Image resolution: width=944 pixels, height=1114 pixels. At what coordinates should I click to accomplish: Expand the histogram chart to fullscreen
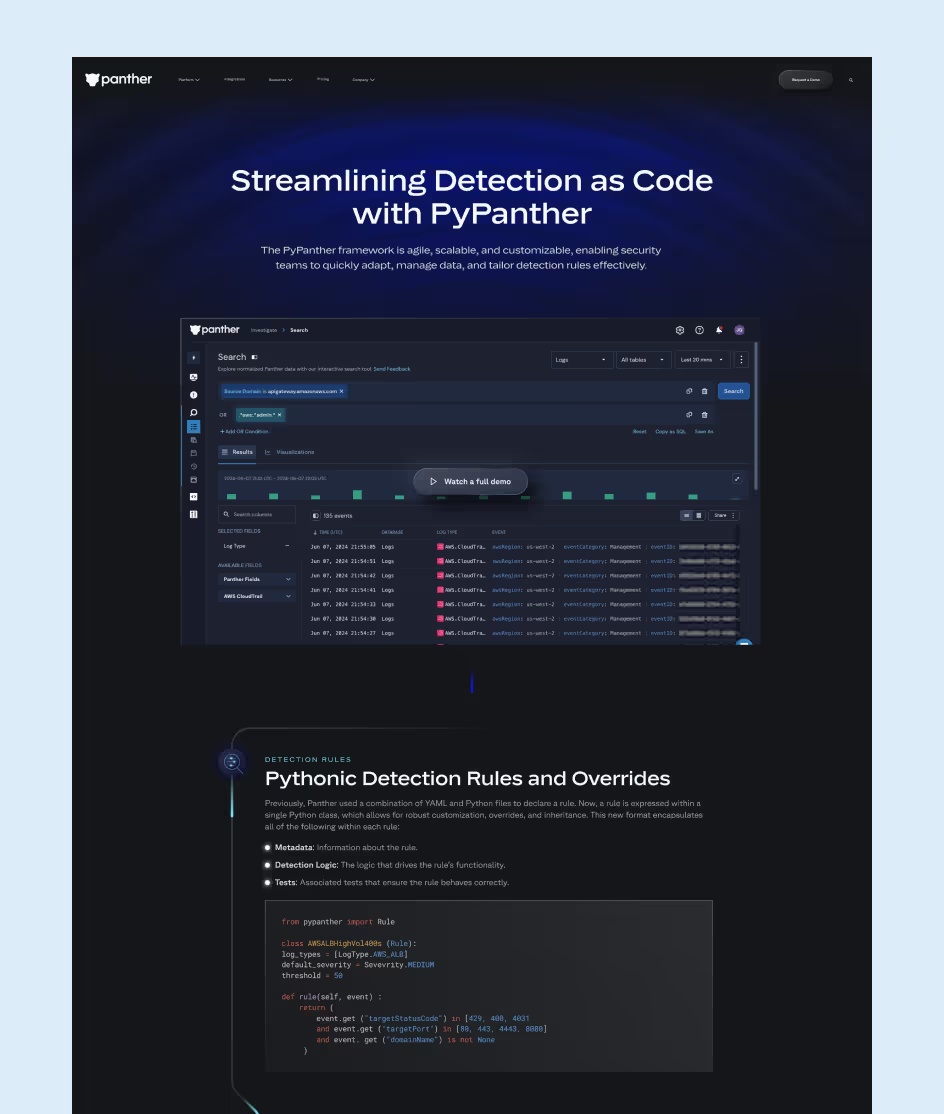[737, 479]
